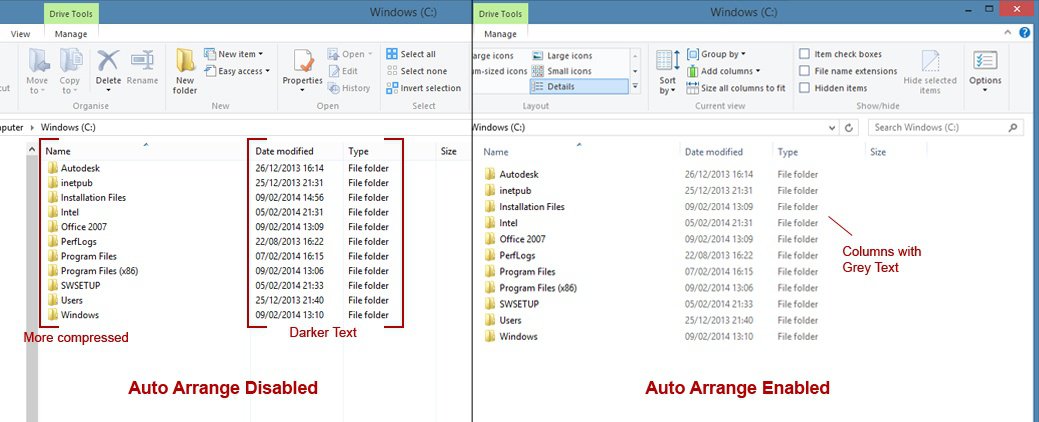Open the View ribbon tab

click(x=20, y=34)
